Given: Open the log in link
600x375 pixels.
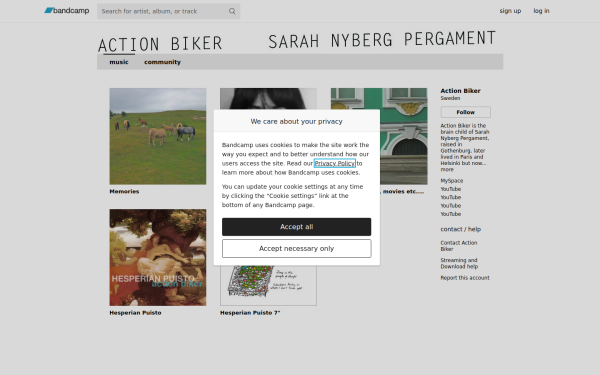Looking at the screenshot, I should [x=541, y=11].
